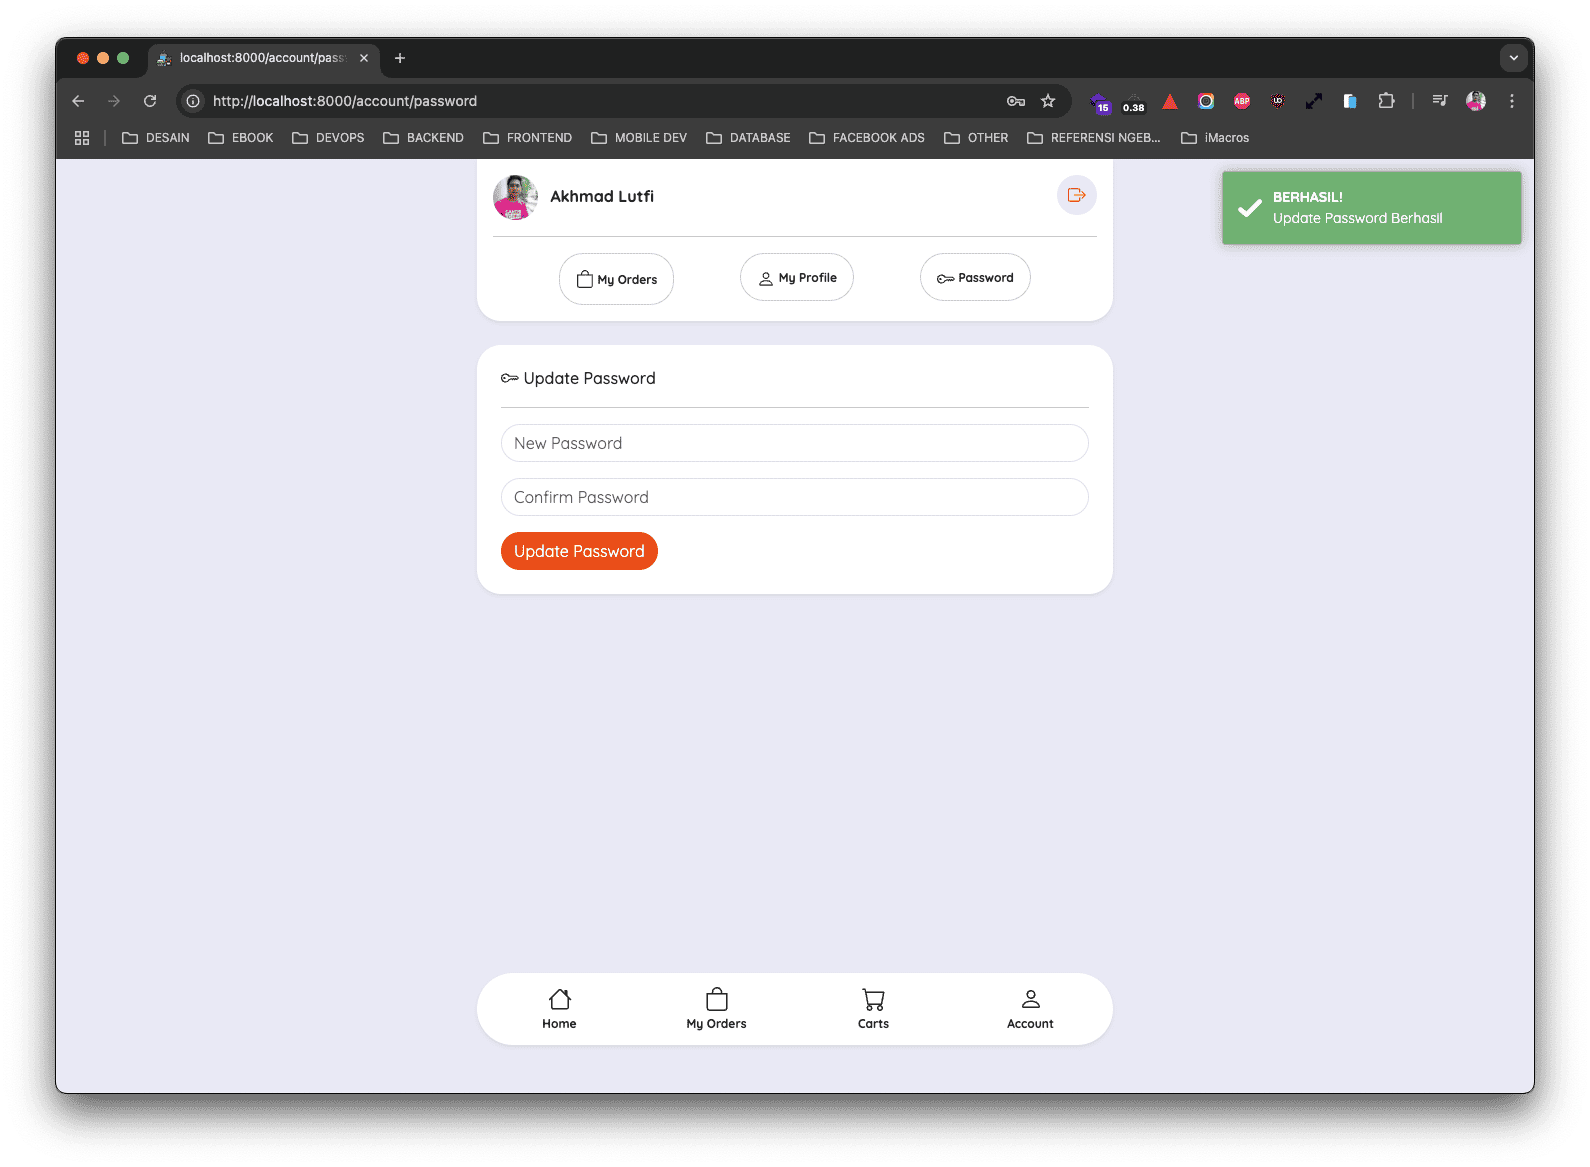The image size is (1590, 1167).
Task: Open the Chrome extensions puzzle icon
Action: point(1386,101)
